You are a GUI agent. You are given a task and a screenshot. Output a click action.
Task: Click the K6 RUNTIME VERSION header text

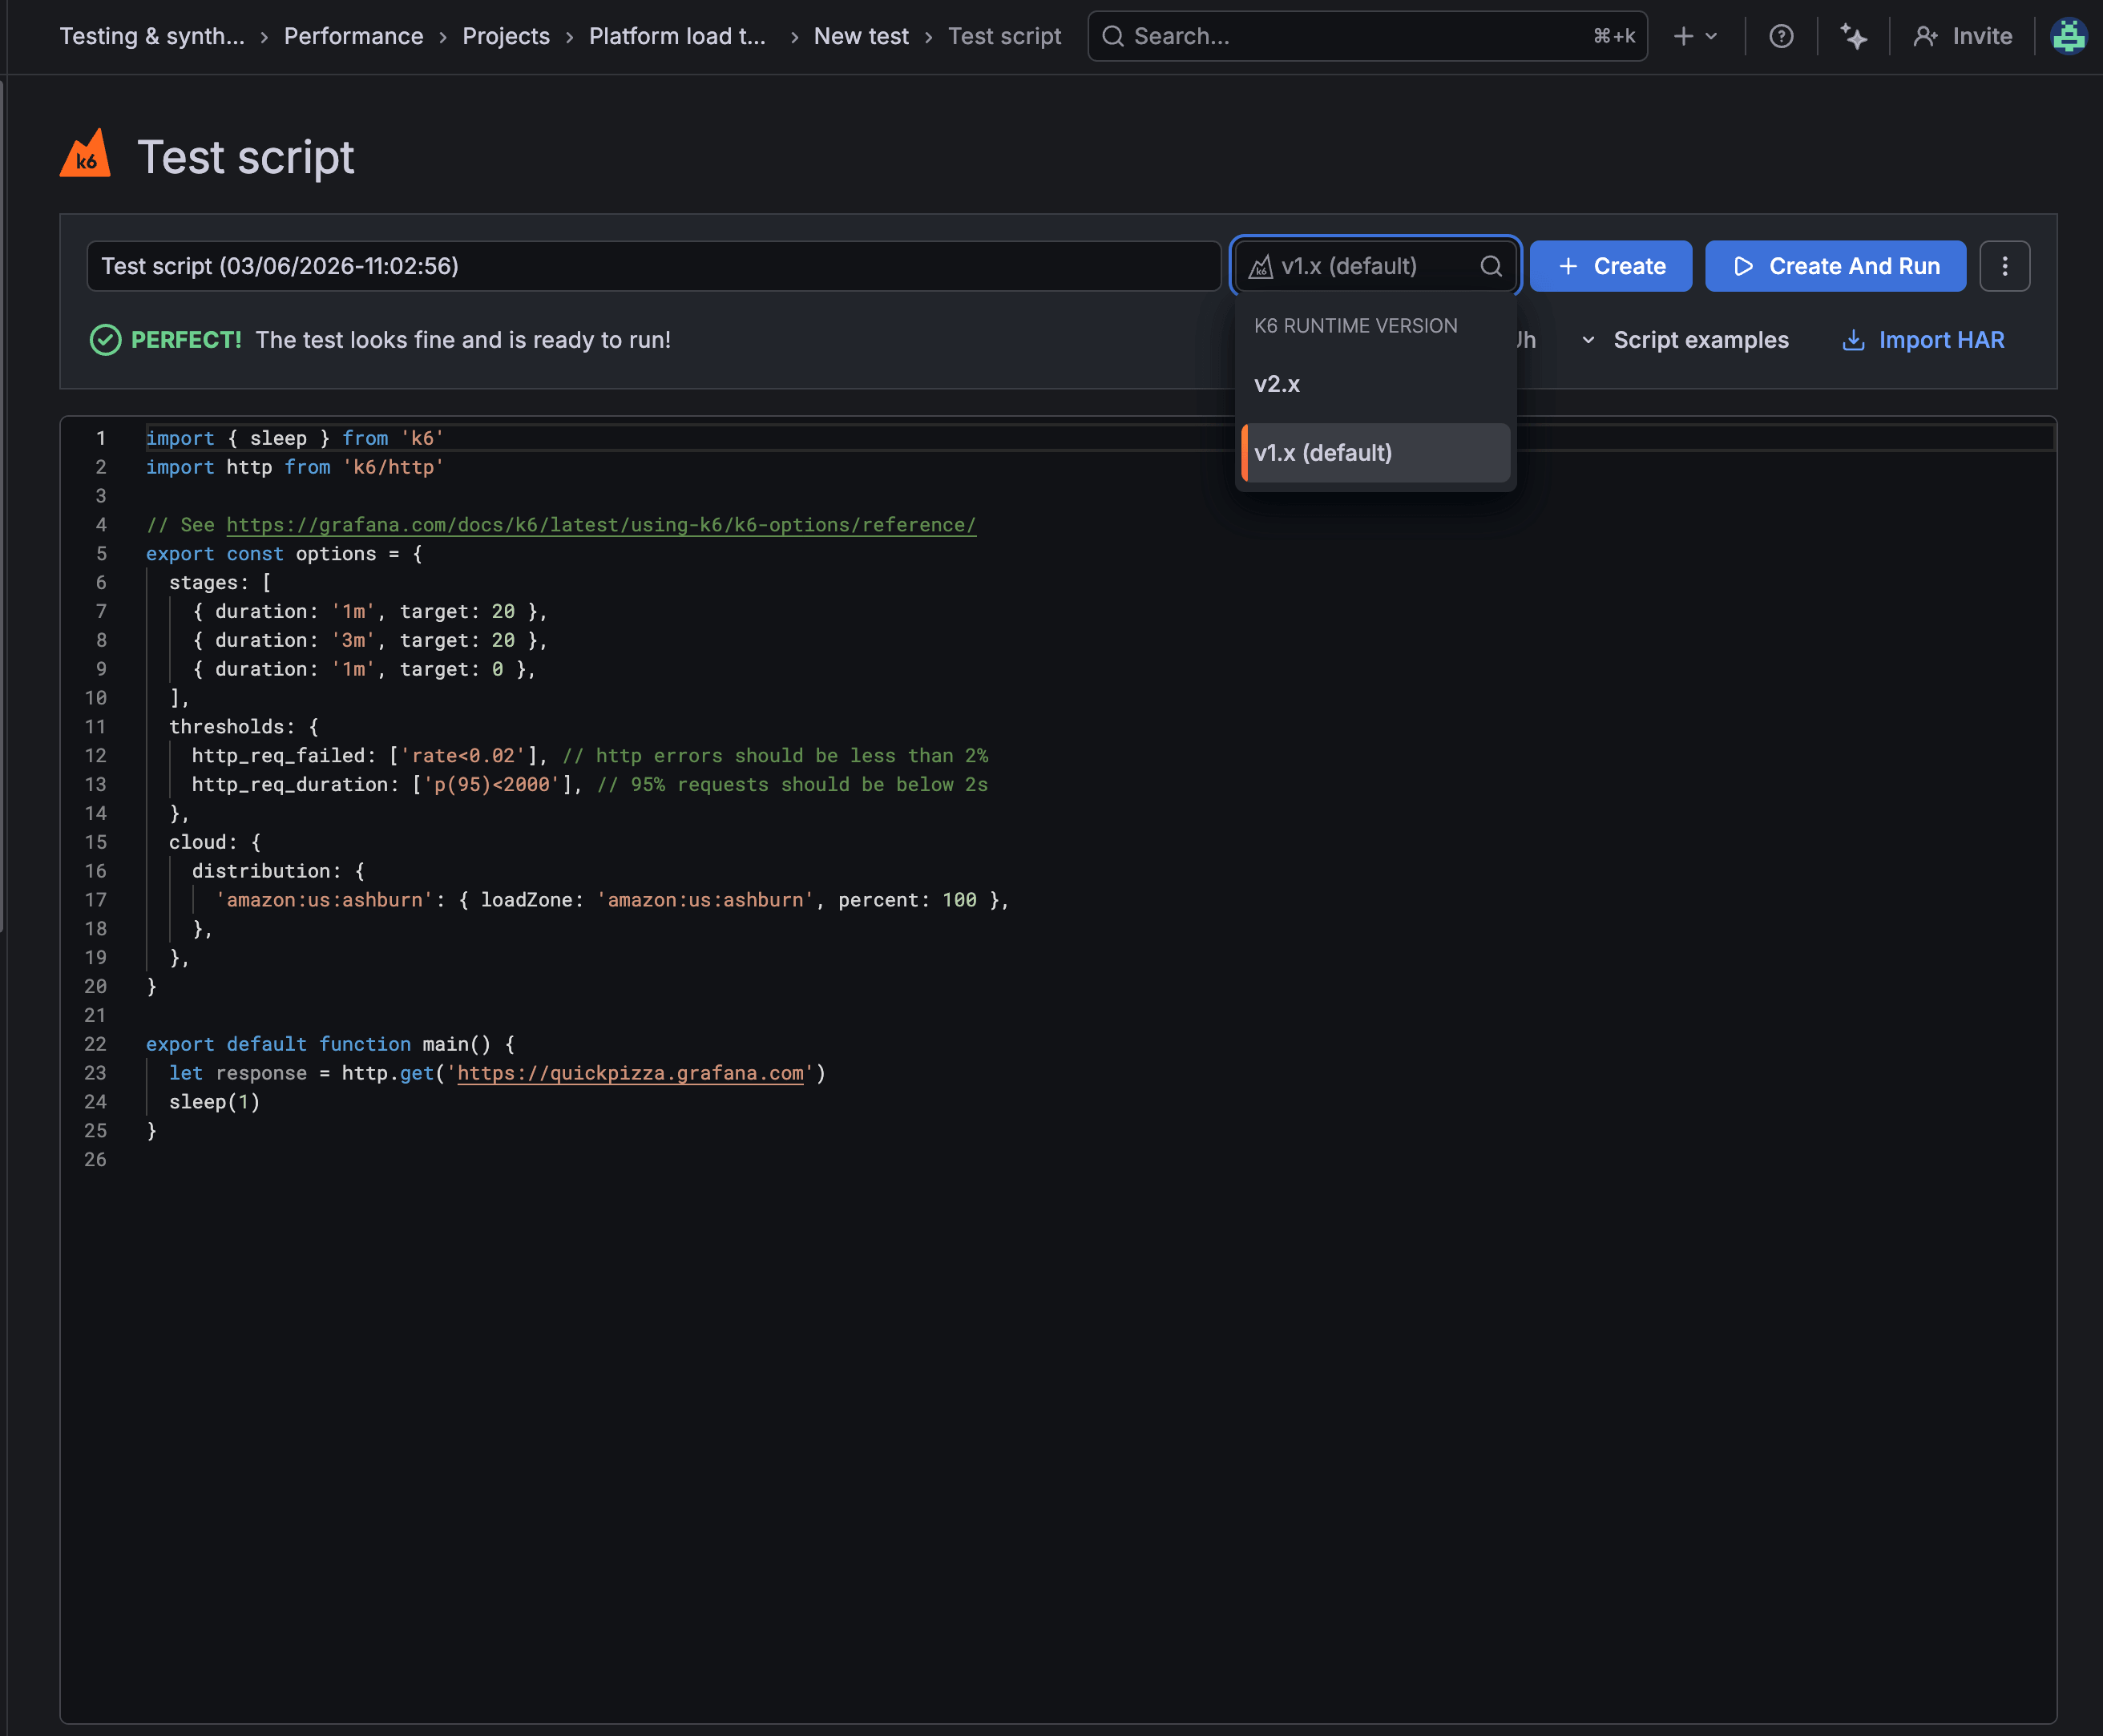pos(1355,326)
